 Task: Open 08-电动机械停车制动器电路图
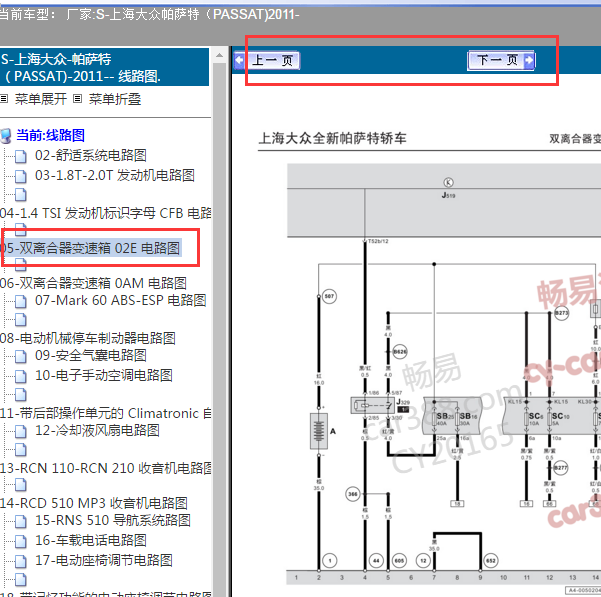[88, 338]
